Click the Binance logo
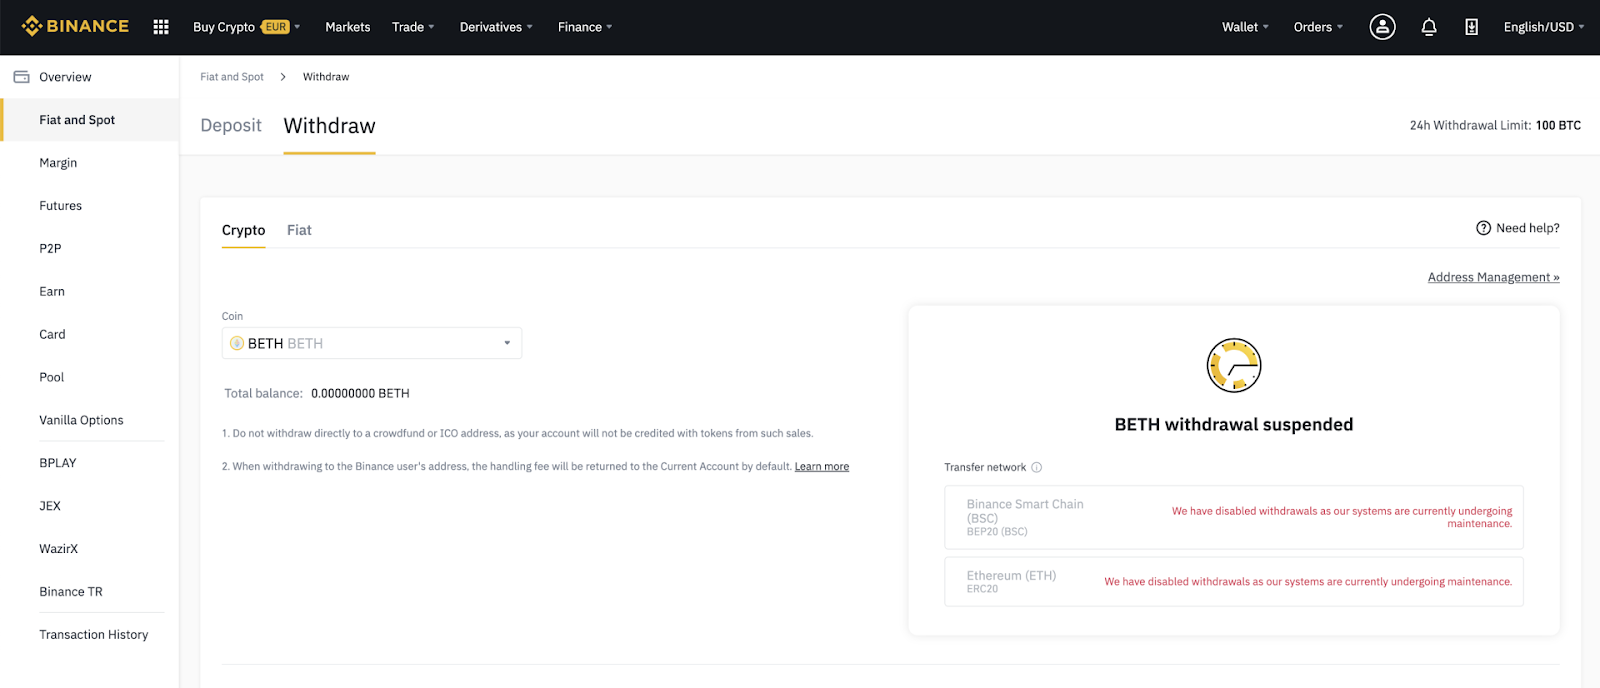 (75, 26)
